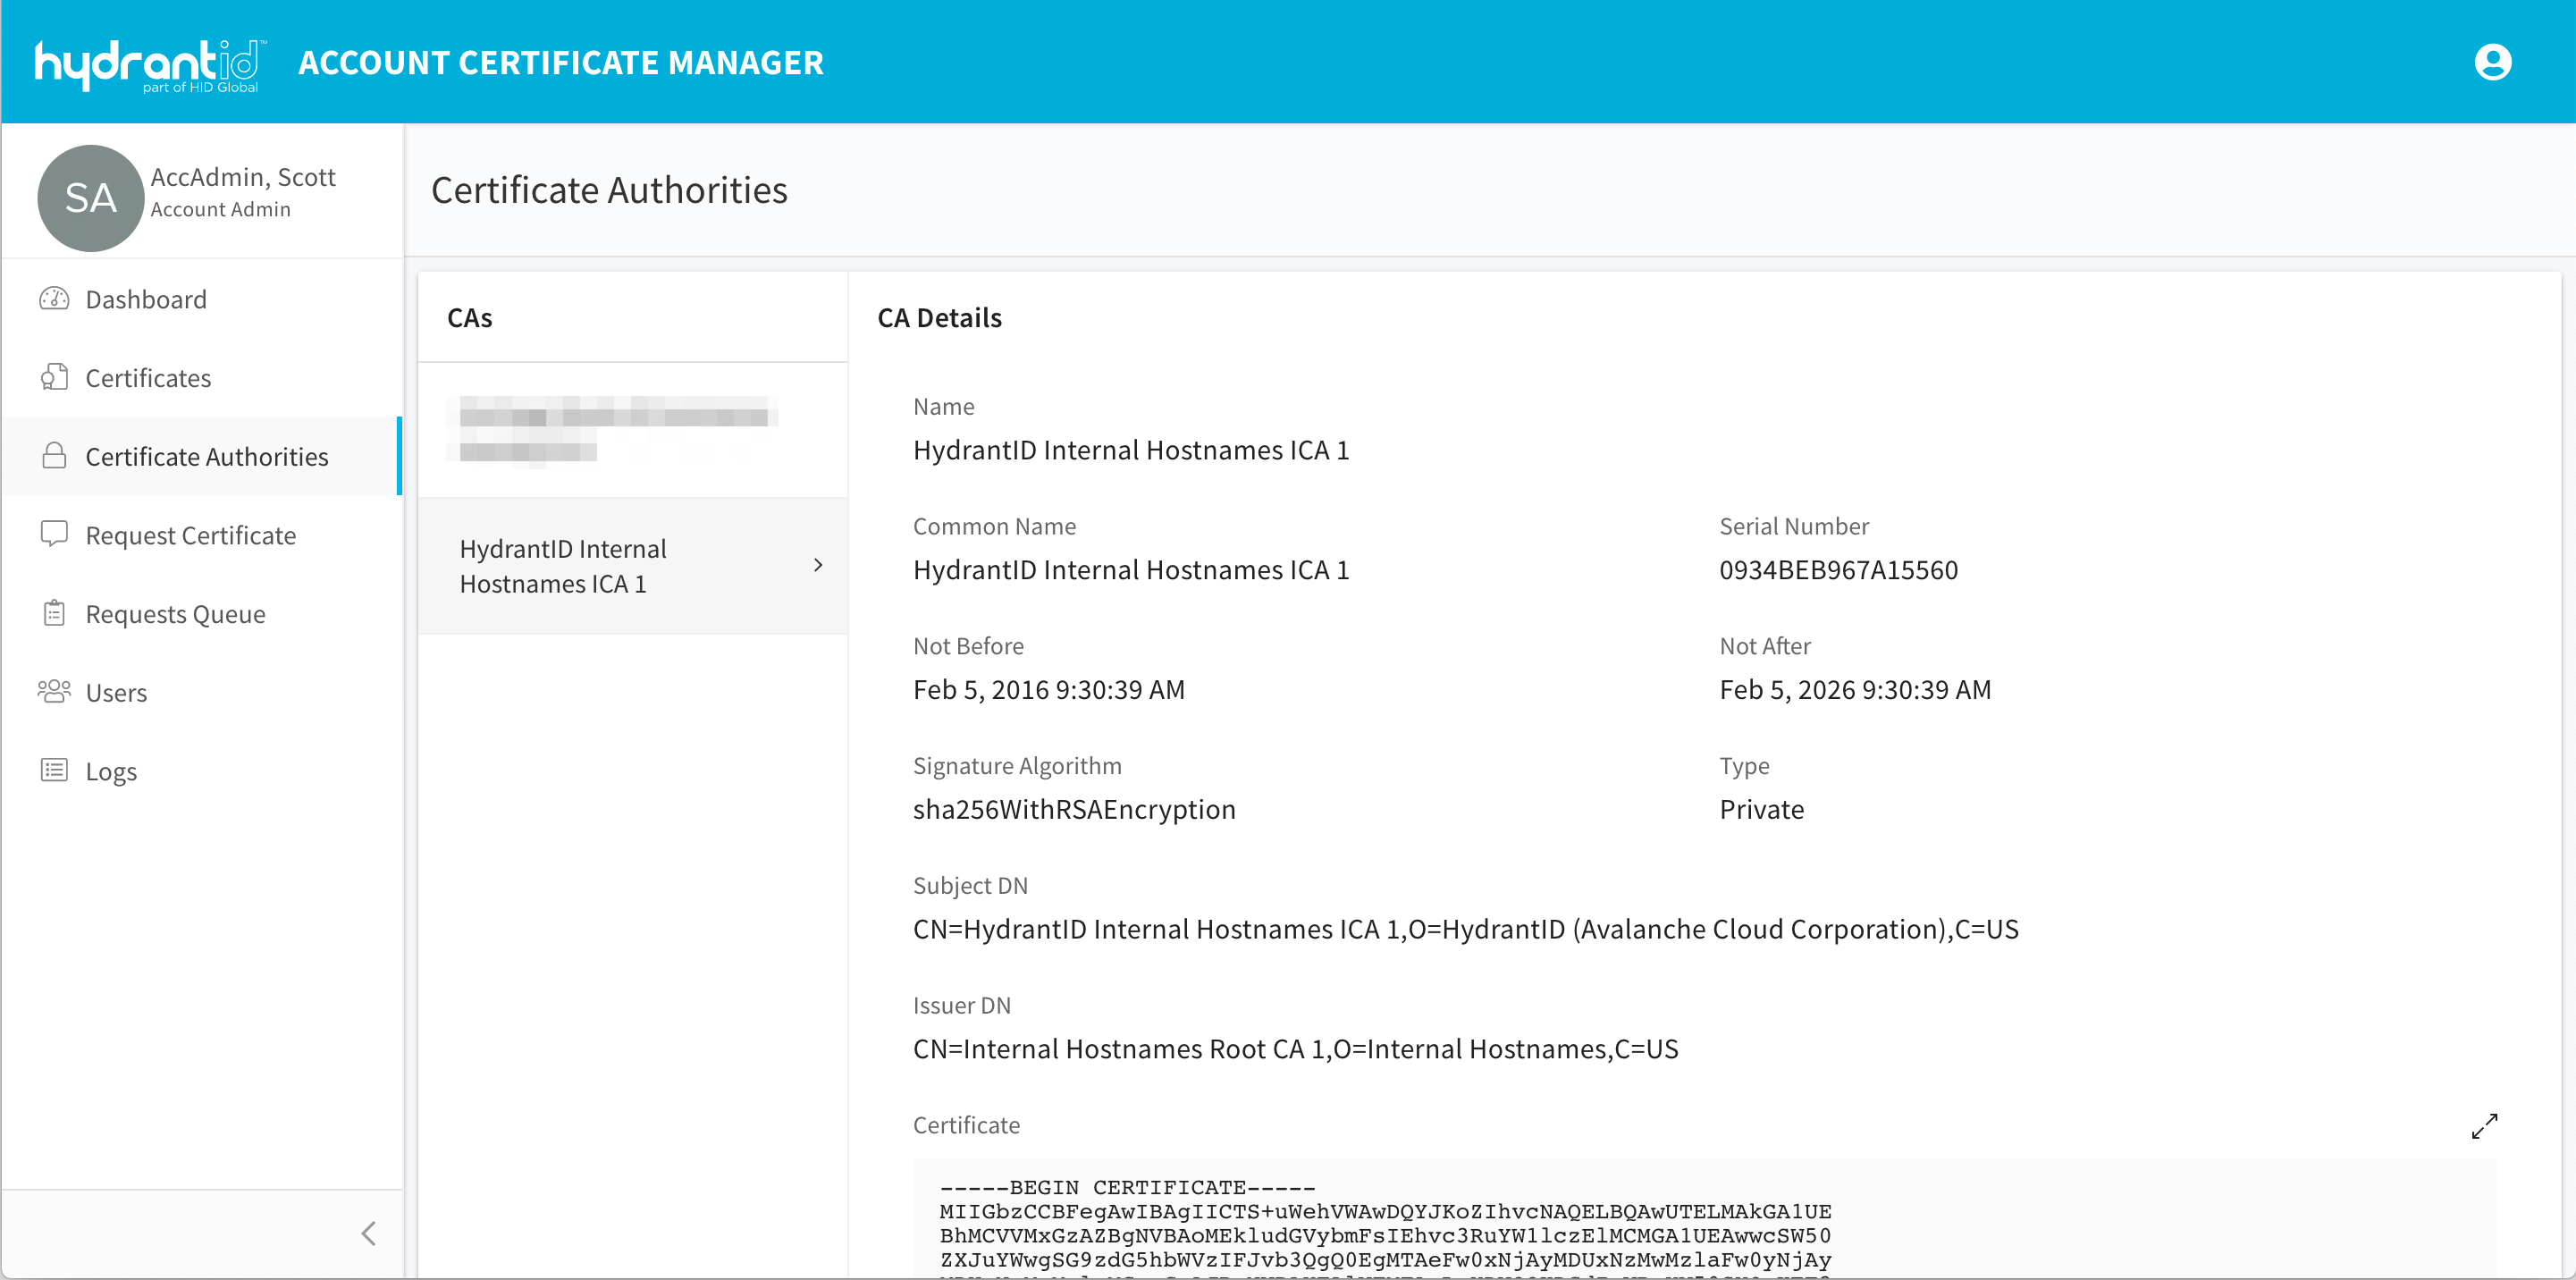
Task: Click the certificate text box
Action: (1704, 1218)
